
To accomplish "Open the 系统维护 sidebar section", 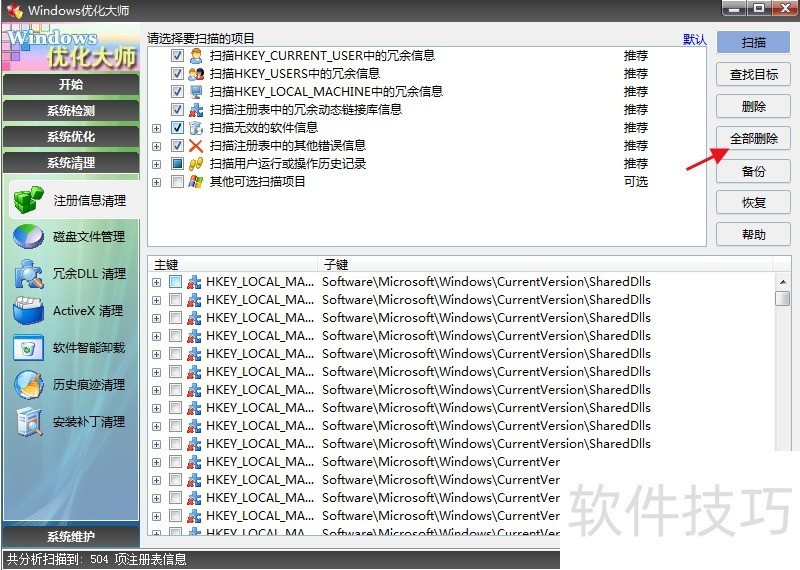I will [x=71, y=536].
